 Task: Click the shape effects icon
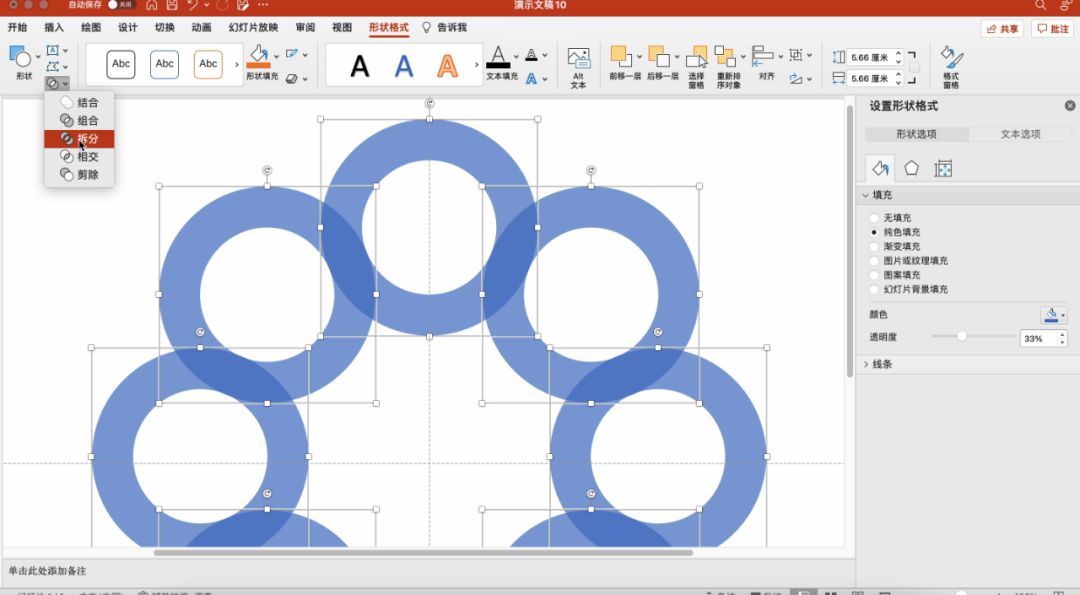click(292, 79)
